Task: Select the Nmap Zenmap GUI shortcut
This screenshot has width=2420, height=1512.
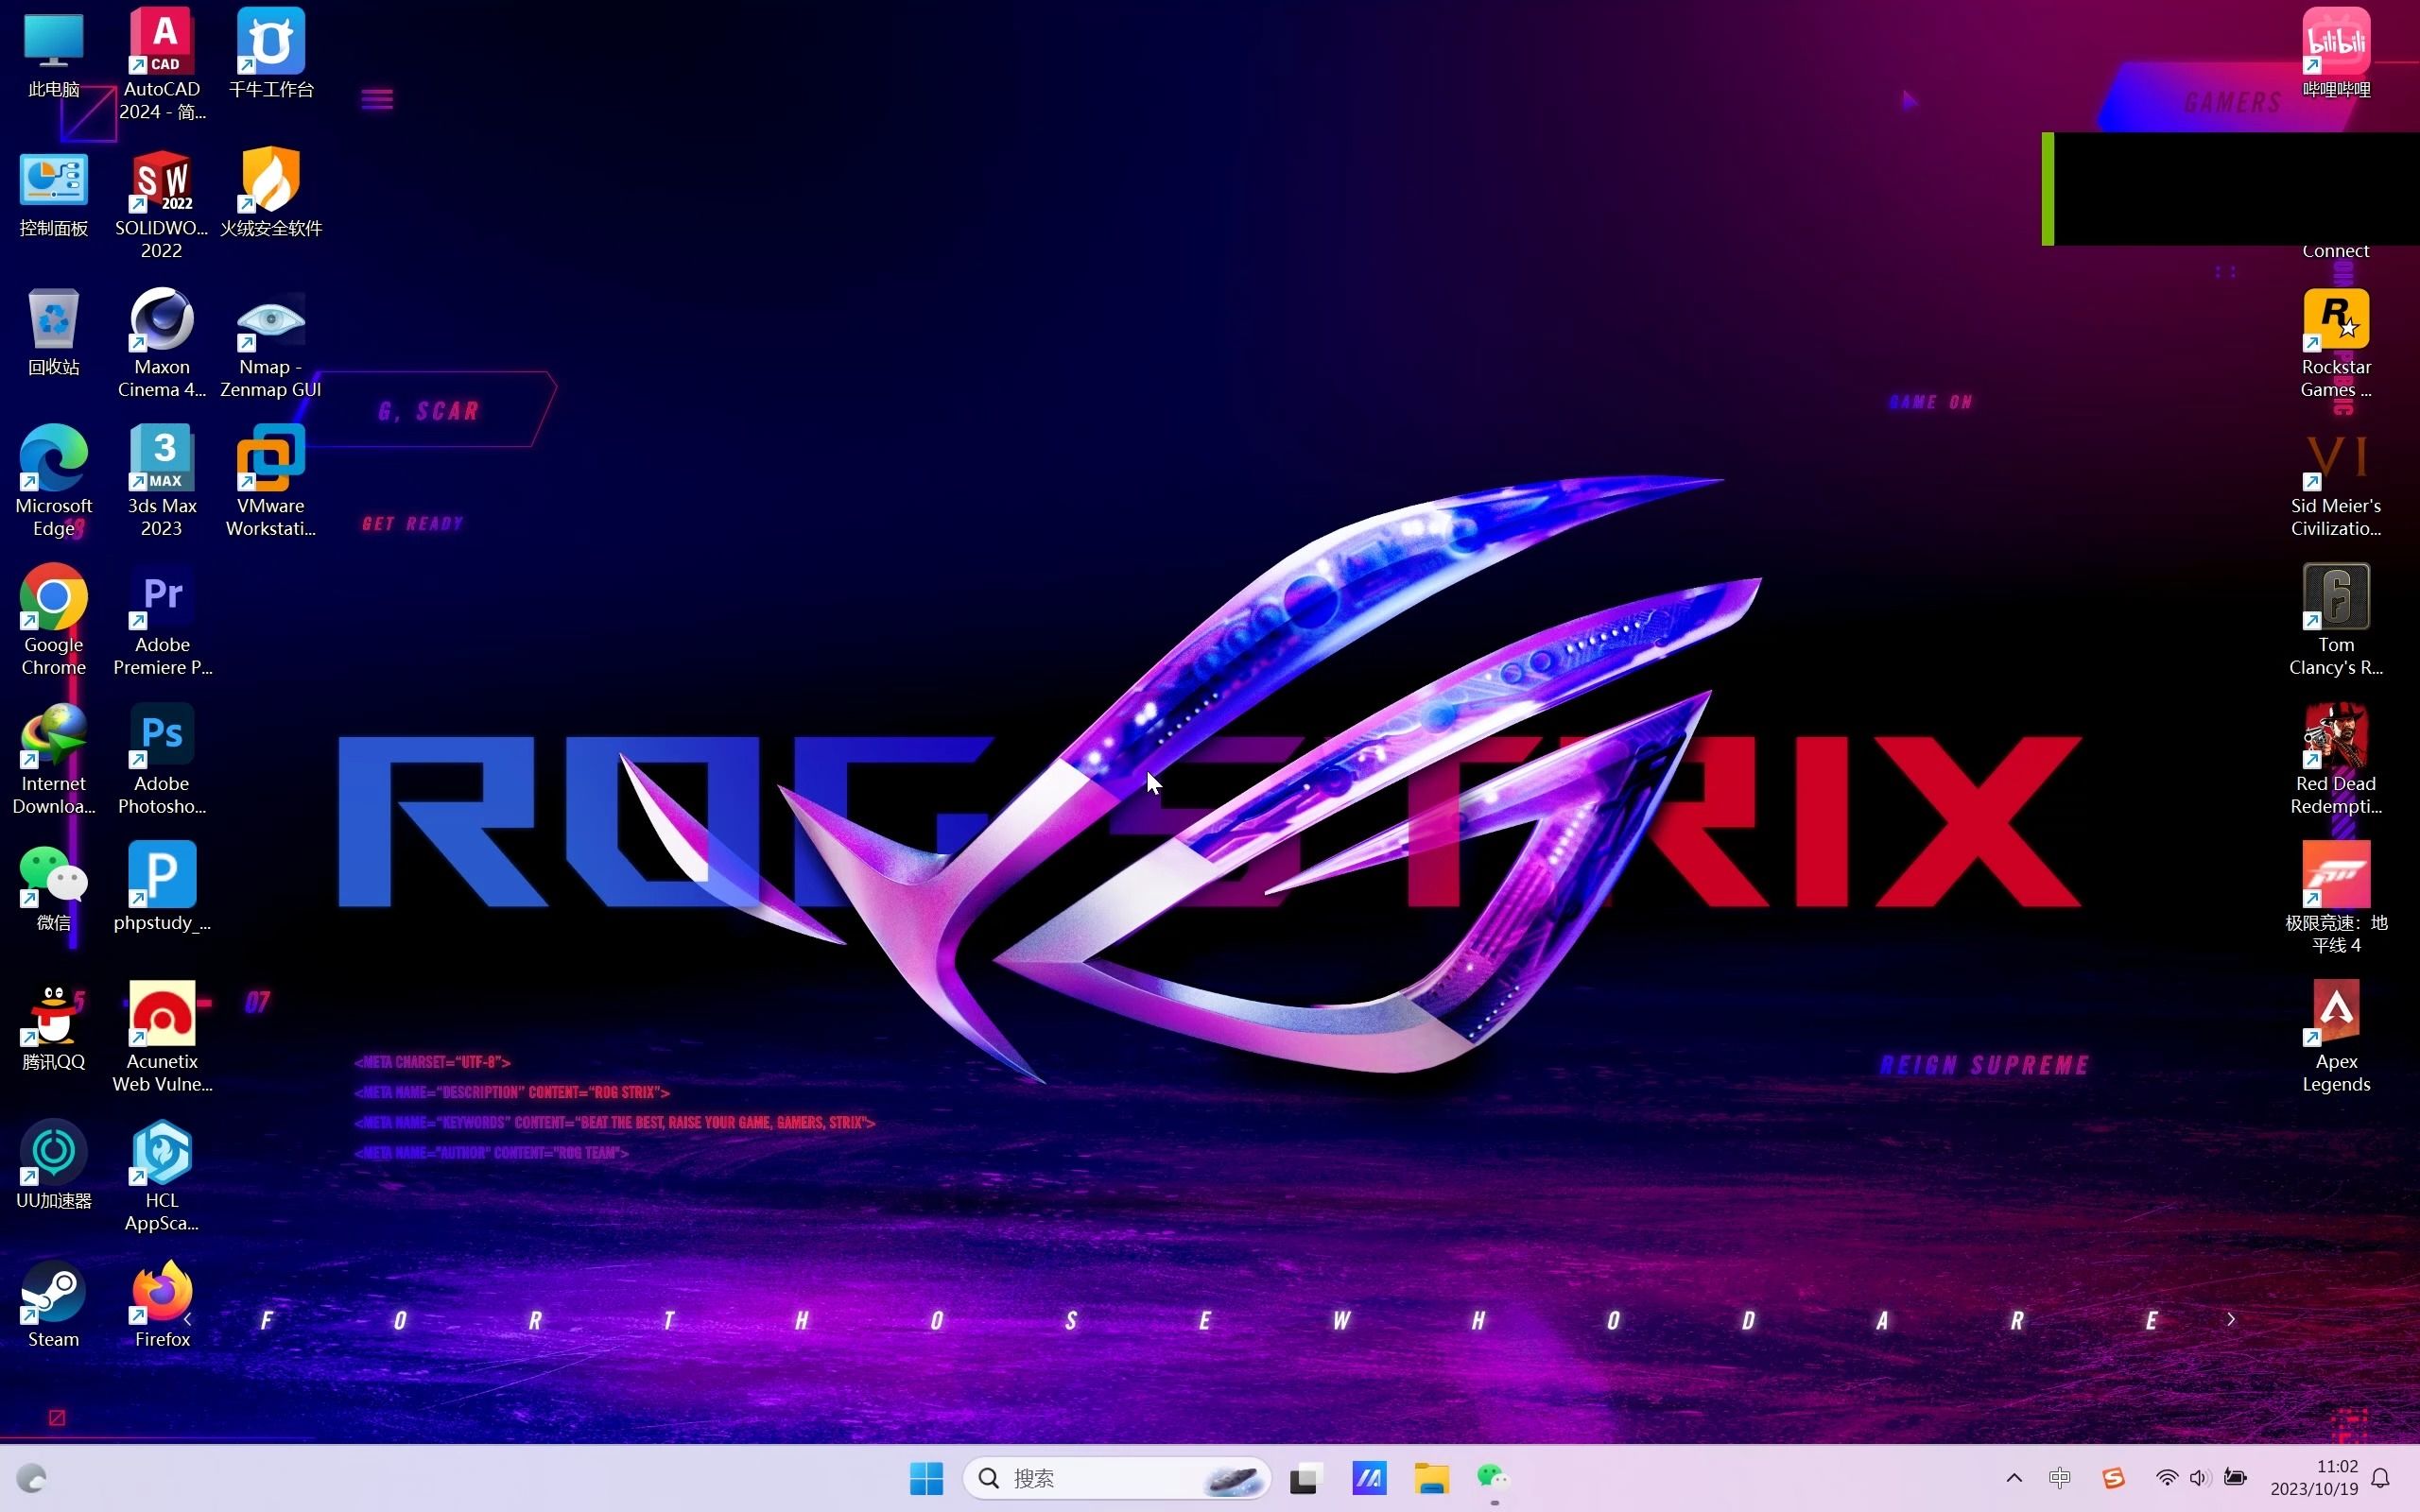Action: tap(270, 343)
